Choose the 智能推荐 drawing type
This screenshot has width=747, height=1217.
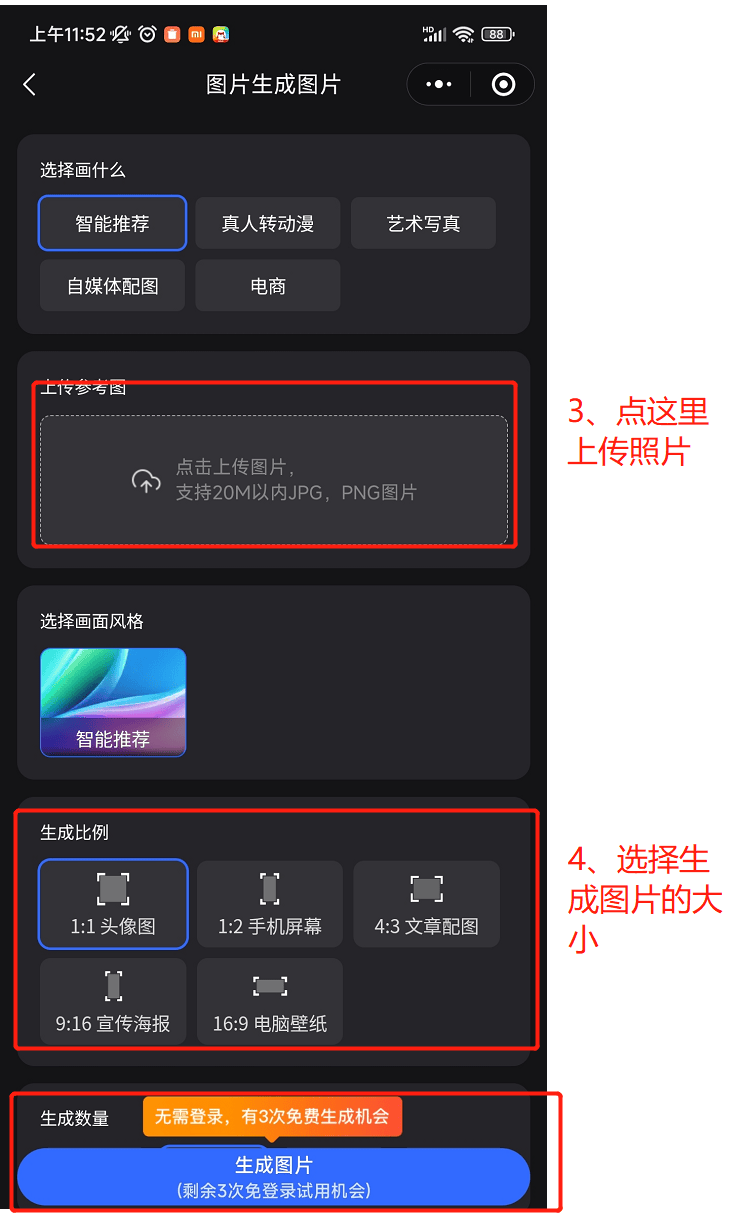(113, 223)
